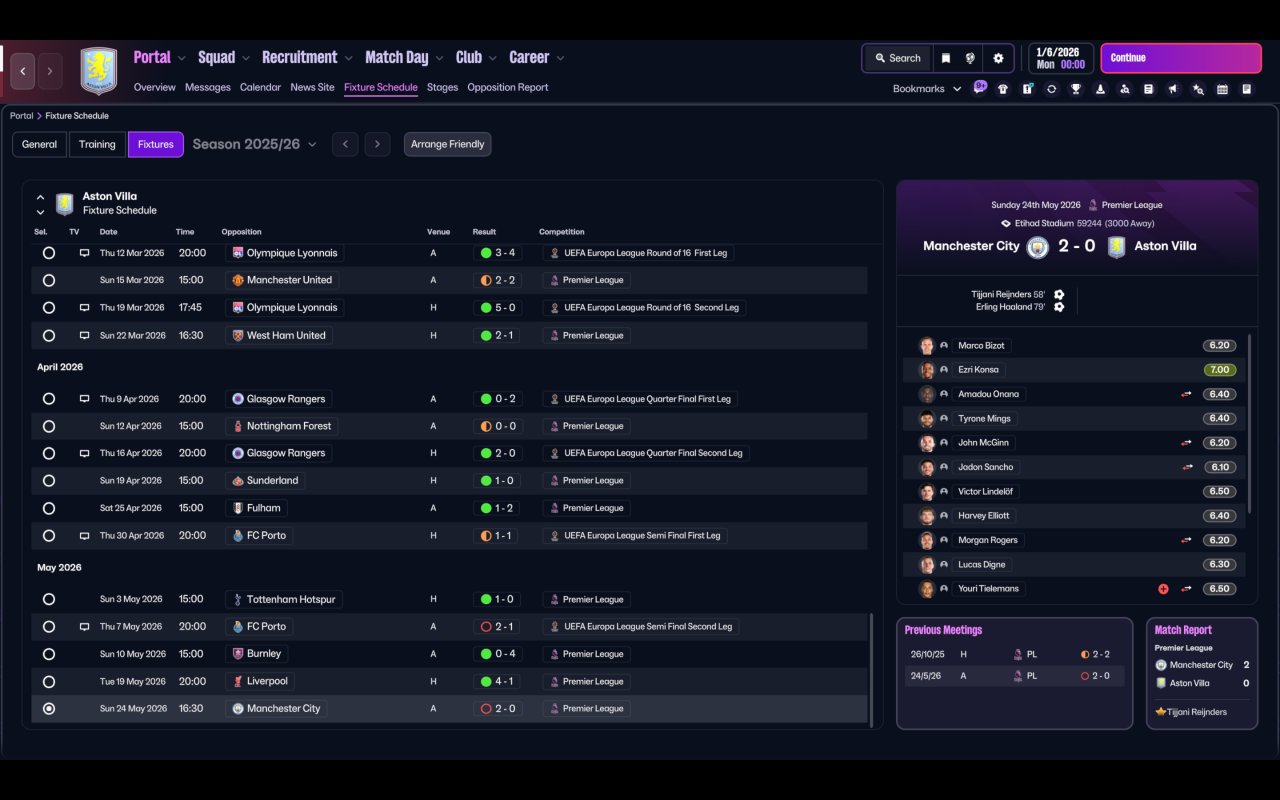
Task: Select the Manchester United fixture radio button
Action: [49, 281]
